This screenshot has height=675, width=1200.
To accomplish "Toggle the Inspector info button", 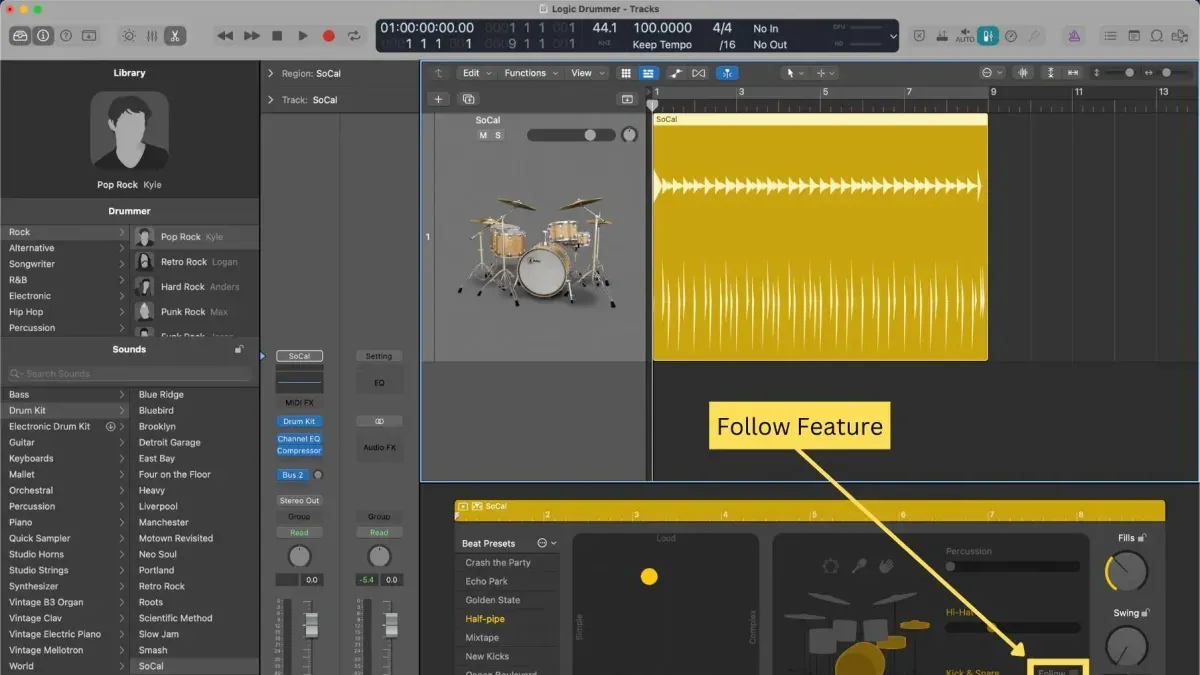I will tap(43, 35).
